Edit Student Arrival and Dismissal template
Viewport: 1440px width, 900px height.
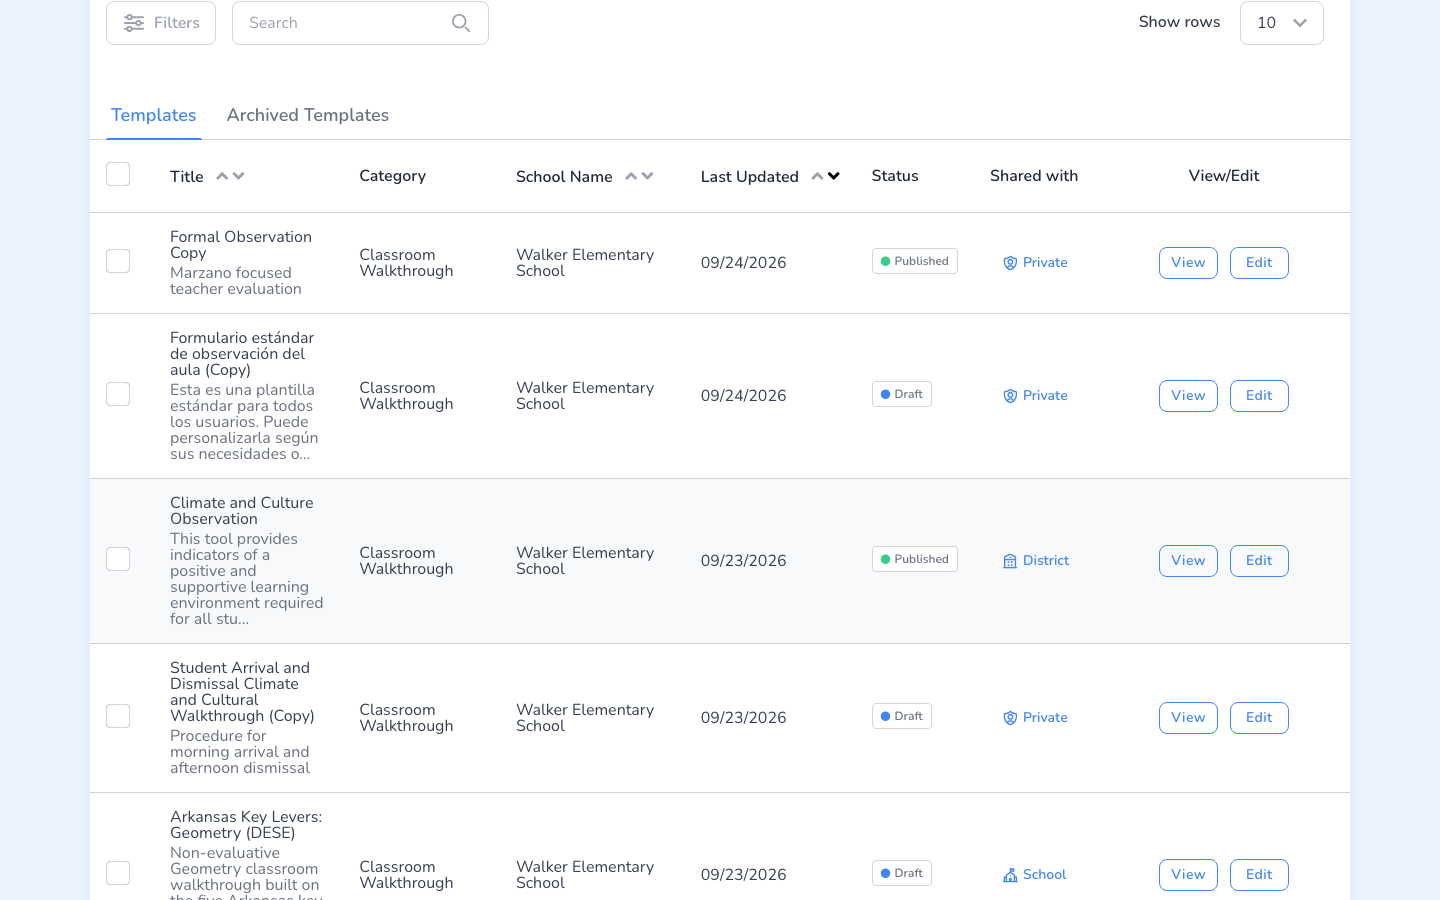(x=1259, y=718)
